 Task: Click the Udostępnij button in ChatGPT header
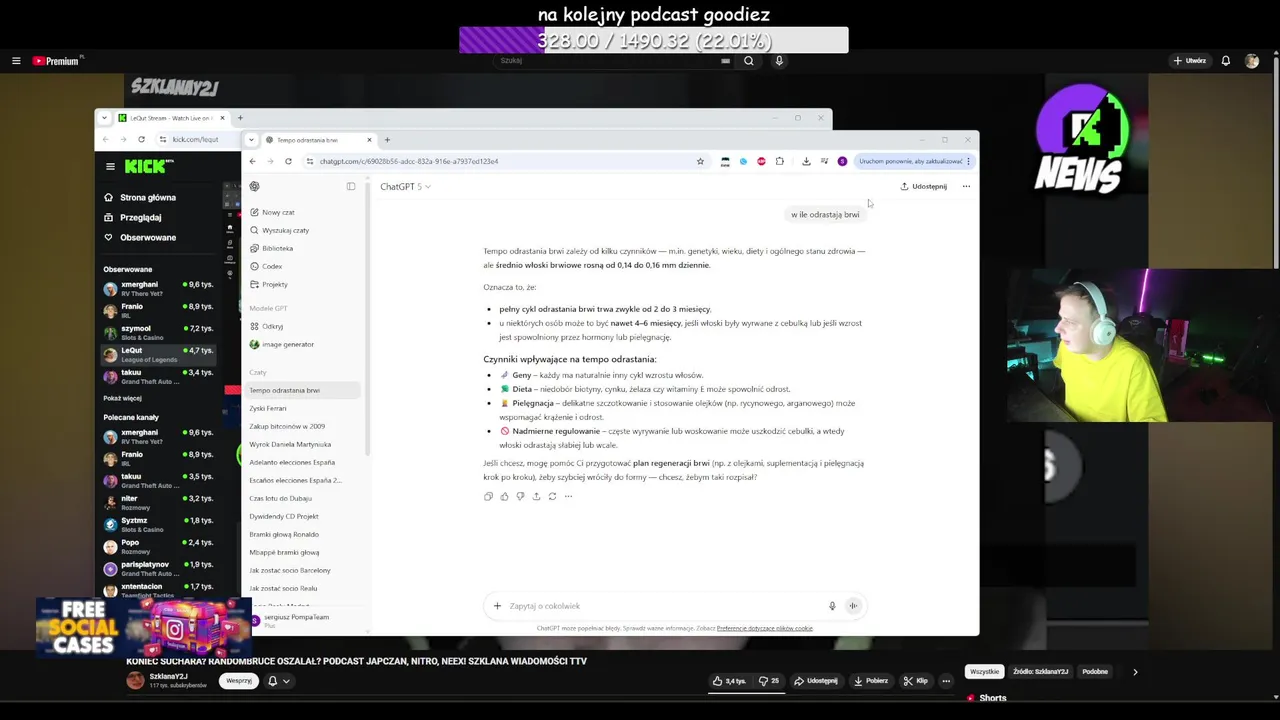coord(923,186)
